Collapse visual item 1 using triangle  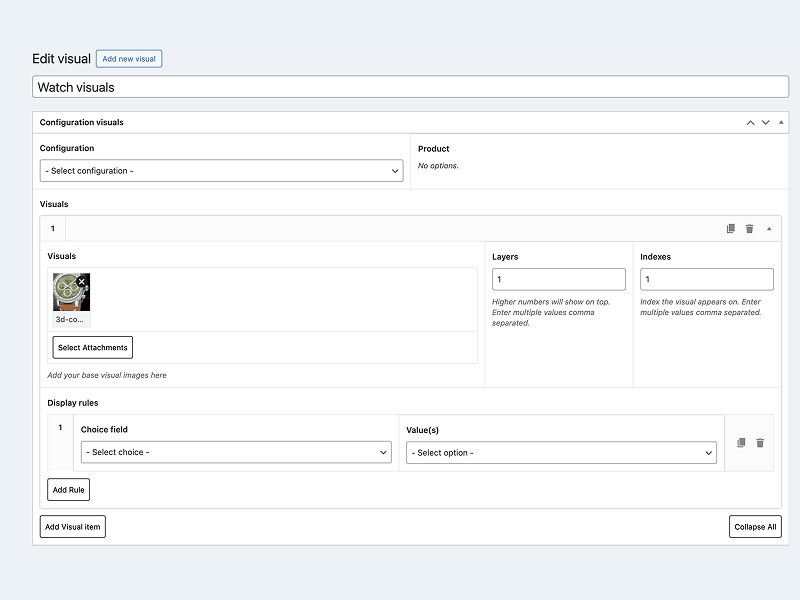click(769, 229)
